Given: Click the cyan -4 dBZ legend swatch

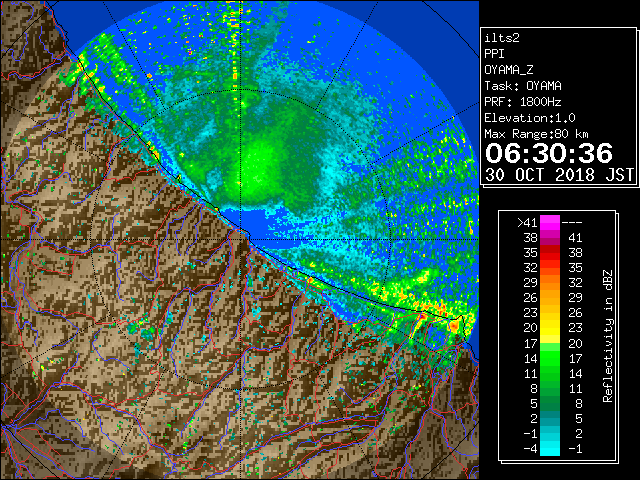Looking at the screenshot, I should coord(550,449).
